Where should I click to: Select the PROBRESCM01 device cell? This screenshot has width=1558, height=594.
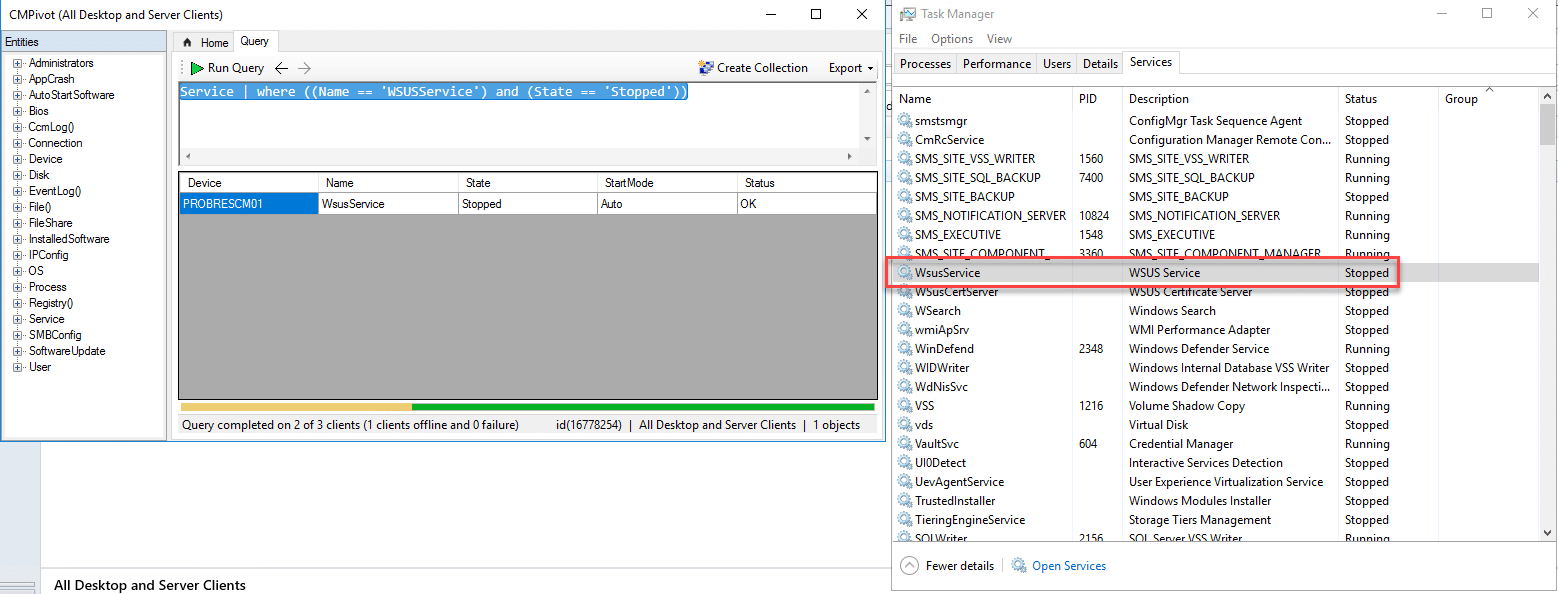(x=249, y=204)
